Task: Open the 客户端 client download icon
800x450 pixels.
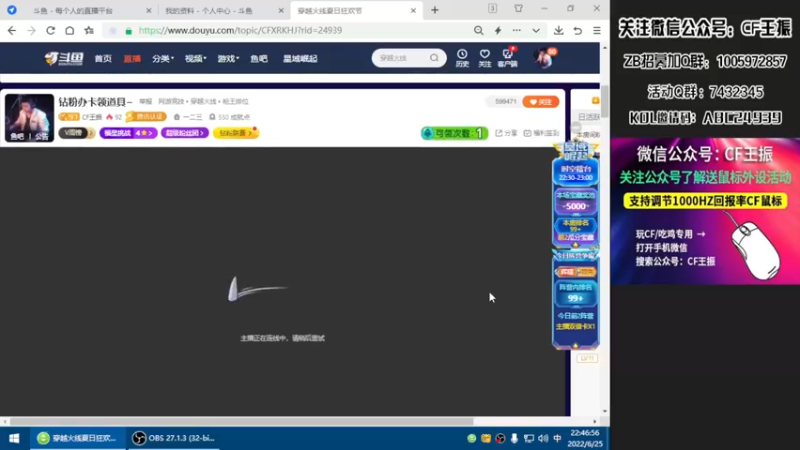Action: pos(507,58)
